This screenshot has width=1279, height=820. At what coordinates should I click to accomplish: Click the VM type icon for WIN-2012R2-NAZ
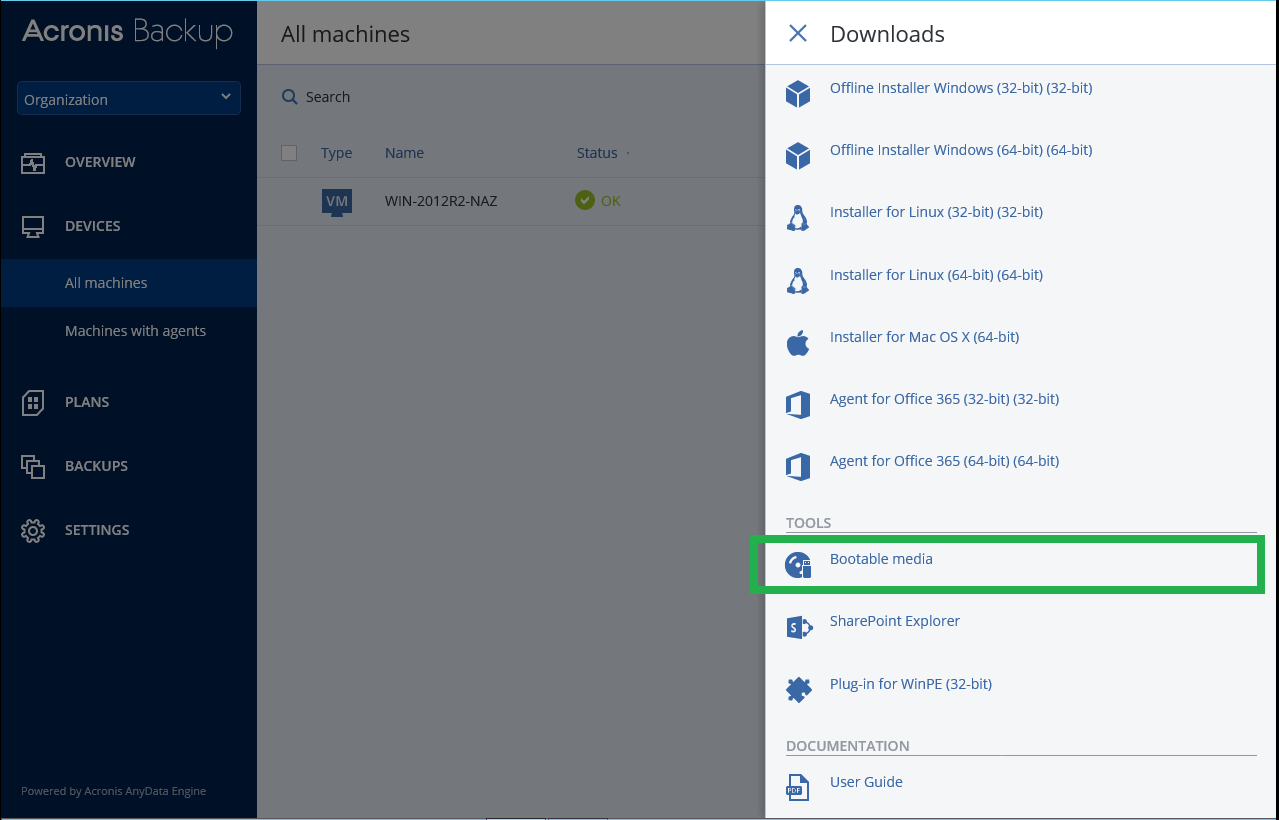click(x=337, y=203)
